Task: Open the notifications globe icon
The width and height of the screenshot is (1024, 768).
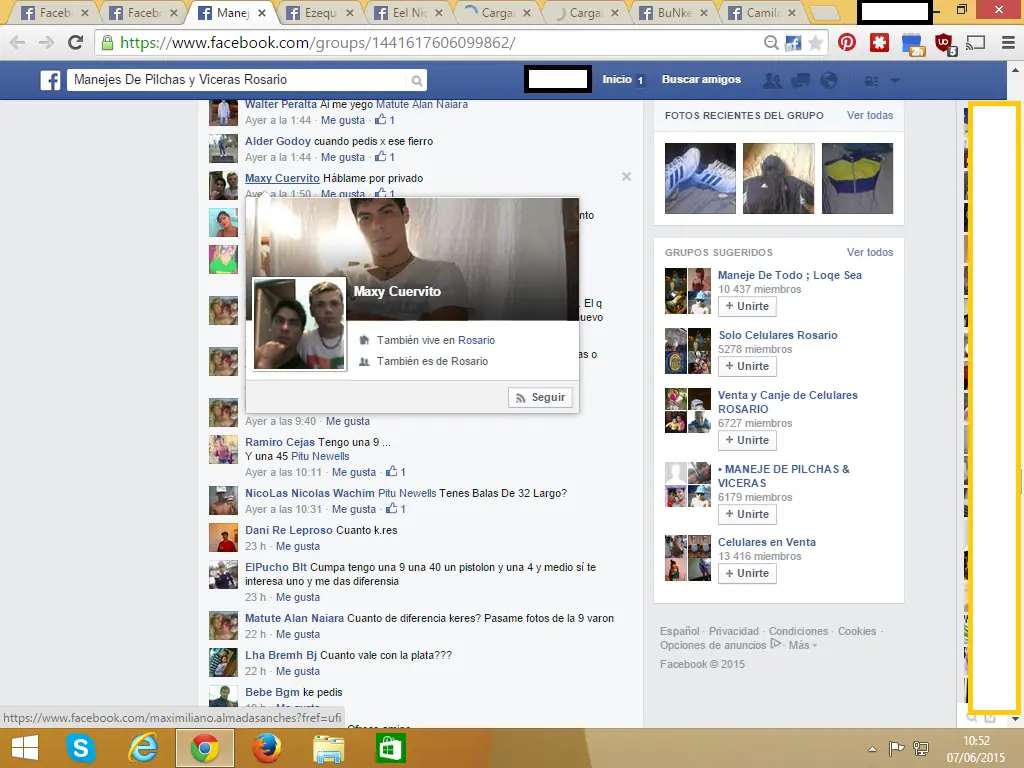Action: click(829, 80)
